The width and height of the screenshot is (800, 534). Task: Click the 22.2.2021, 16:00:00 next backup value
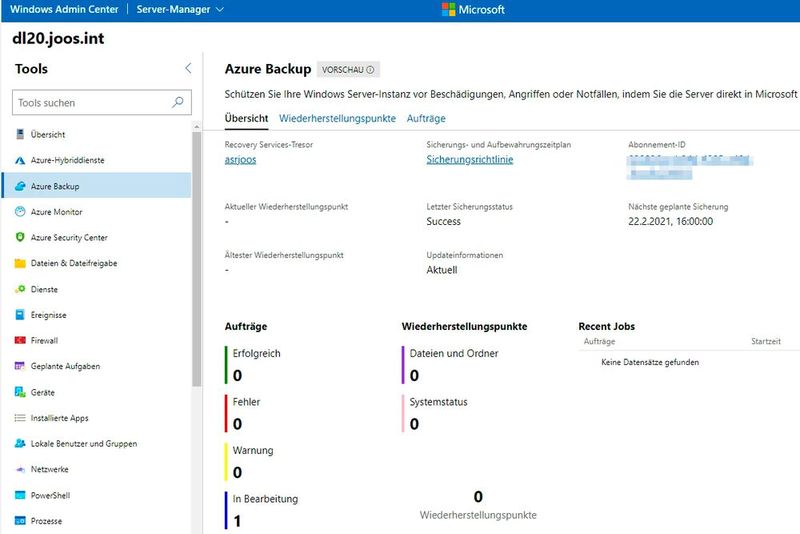(x=670, y=221)
